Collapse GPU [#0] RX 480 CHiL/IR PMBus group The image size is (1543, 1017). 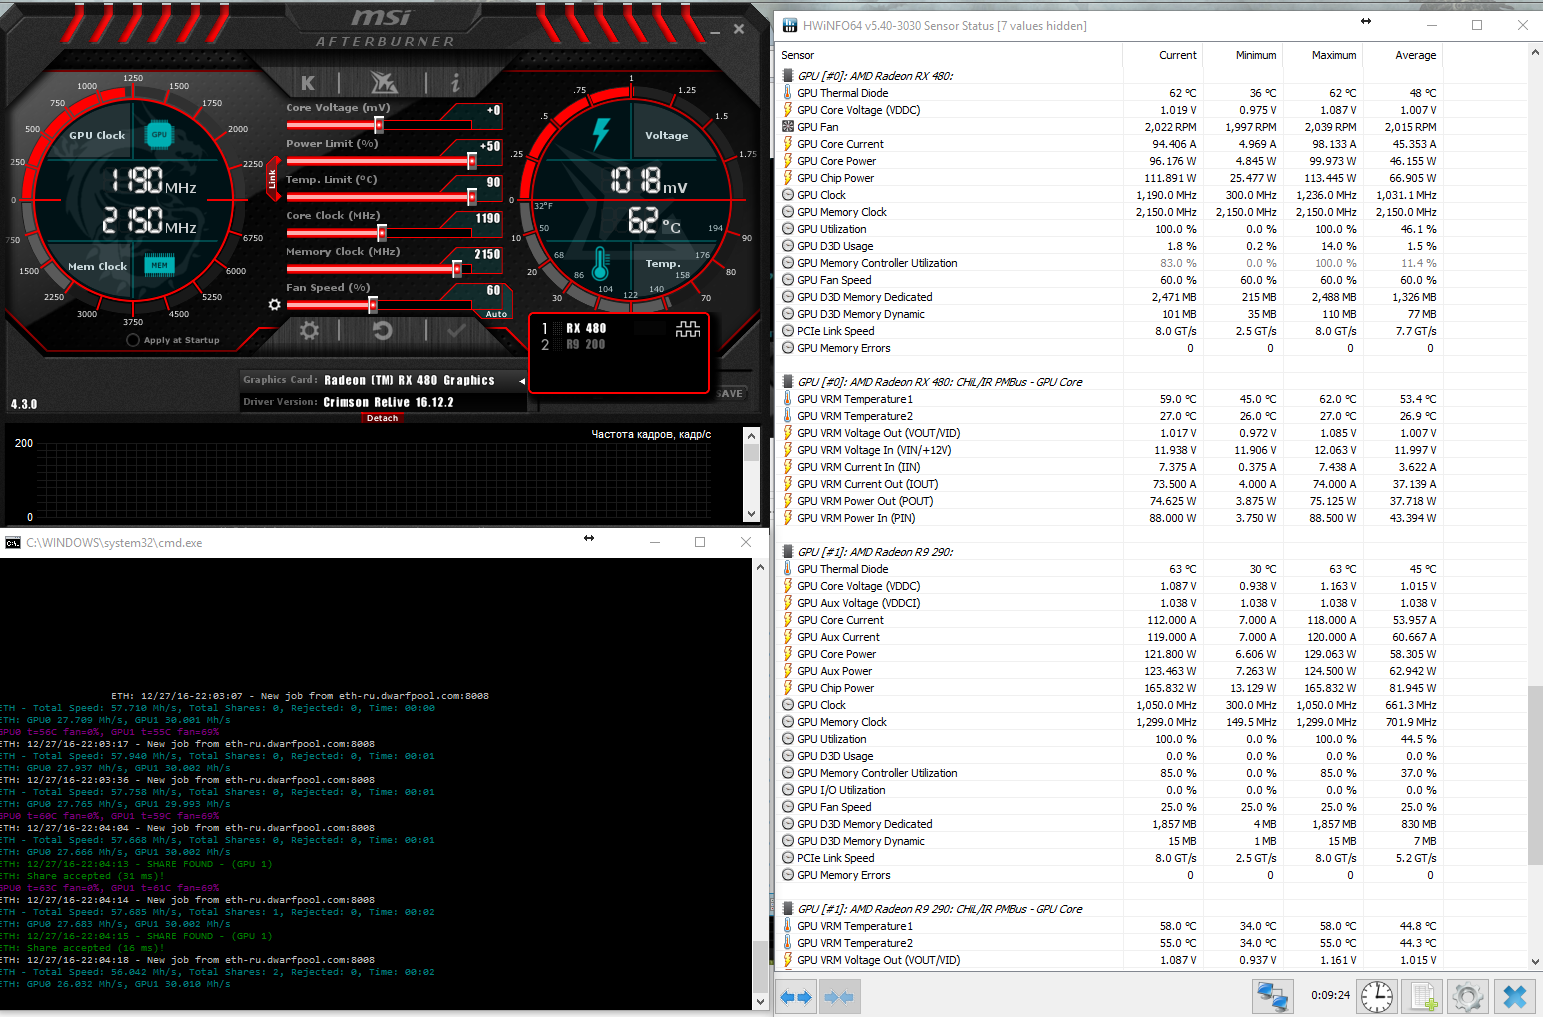[788, 382]
